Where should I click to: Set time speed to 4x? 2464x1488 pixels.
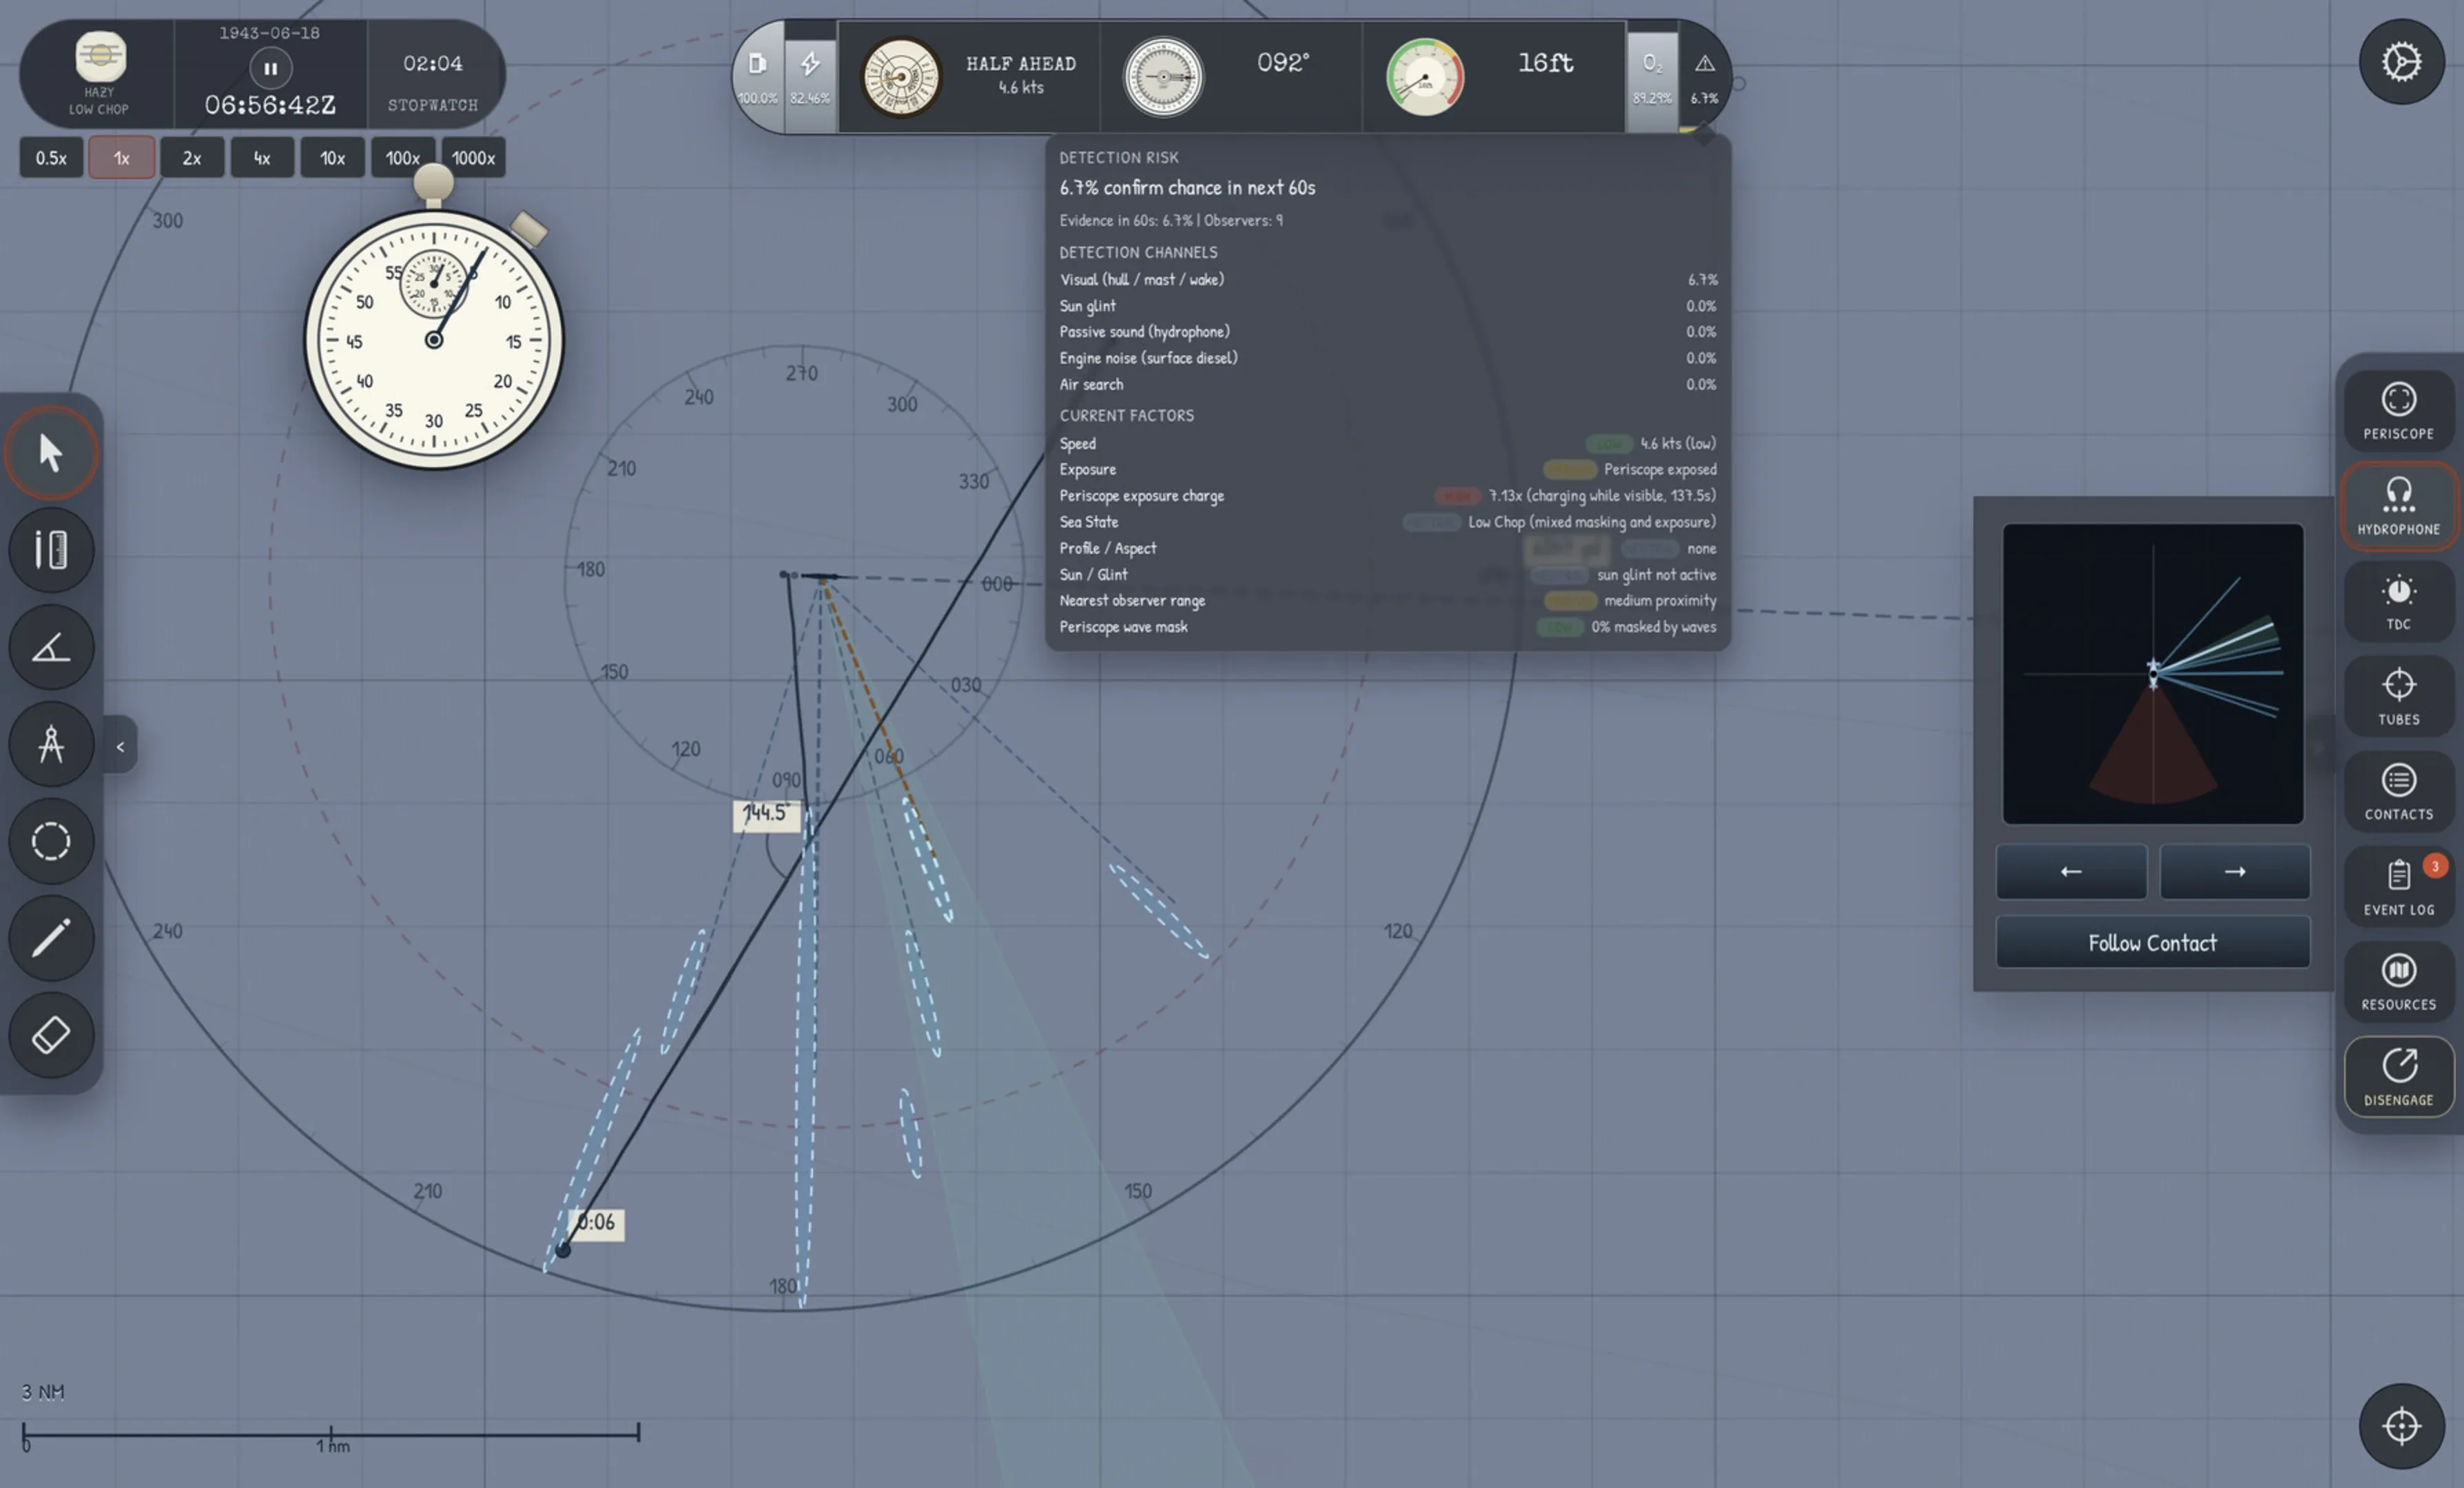coord(262,158)
